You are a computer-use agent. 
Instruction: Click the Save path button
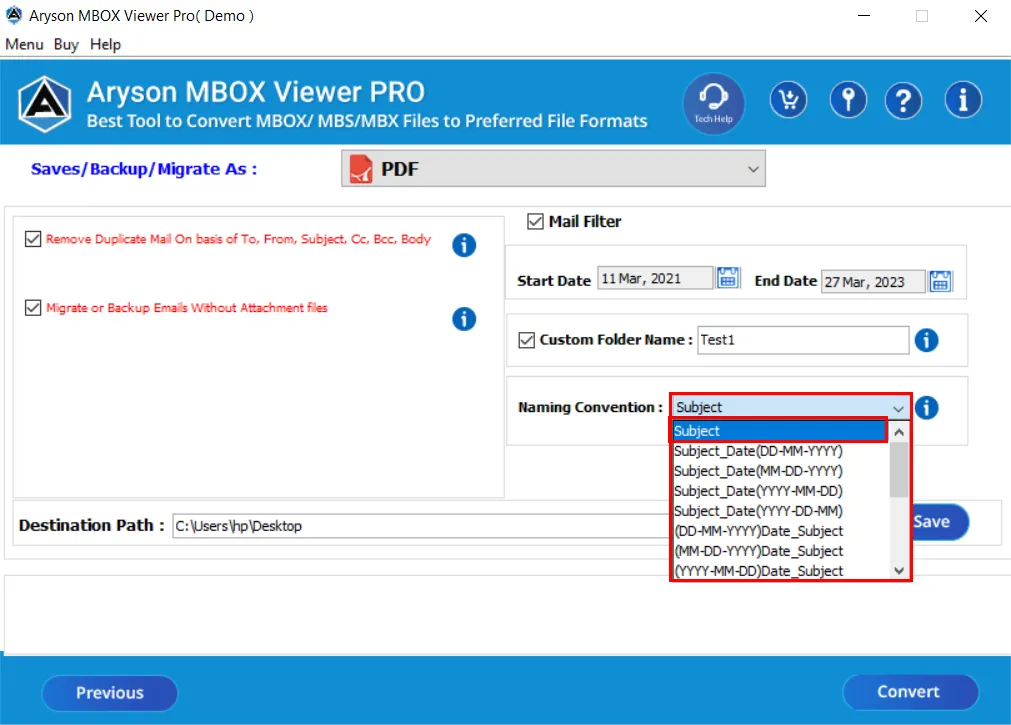[x=939, y=522]
